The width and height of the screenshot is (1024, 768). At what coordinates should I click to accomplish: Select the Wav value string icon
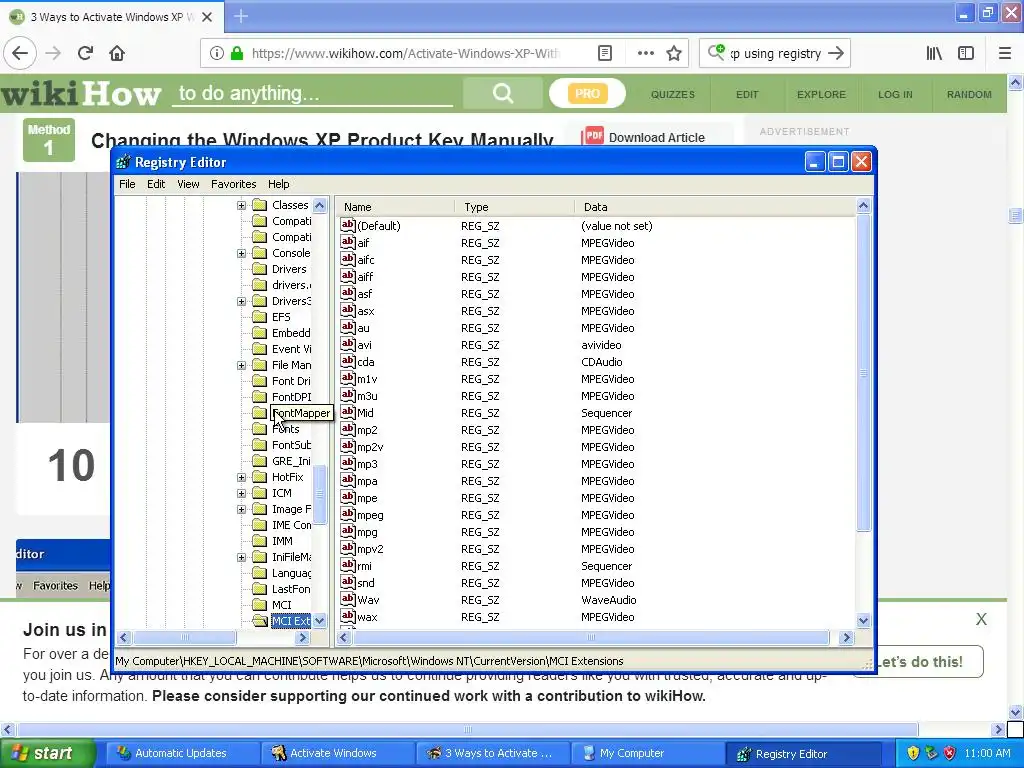[x=348, y=599]
